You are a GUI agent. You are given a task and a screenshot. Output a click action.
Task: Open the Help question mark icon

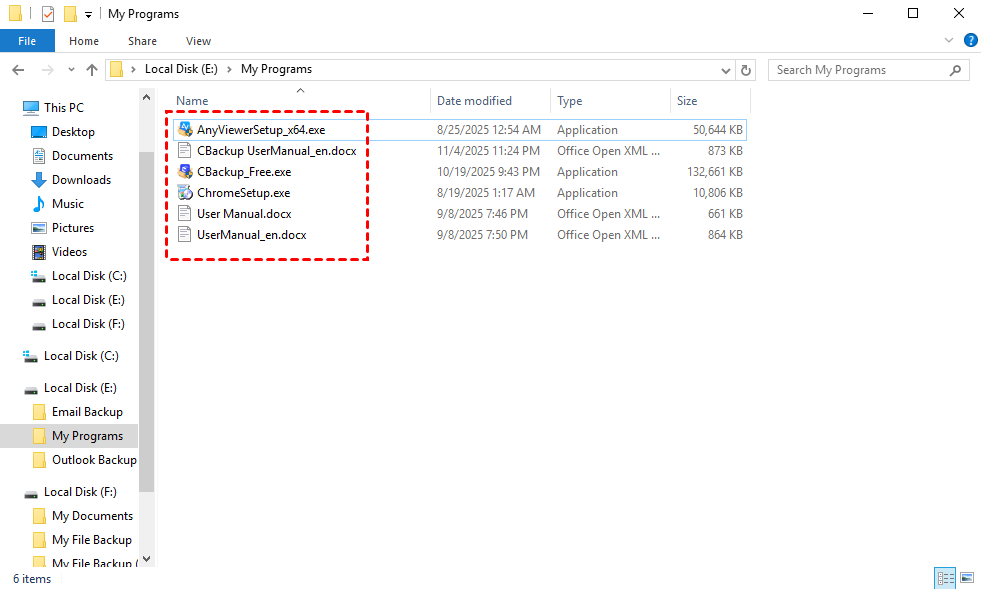pos(970,41)
